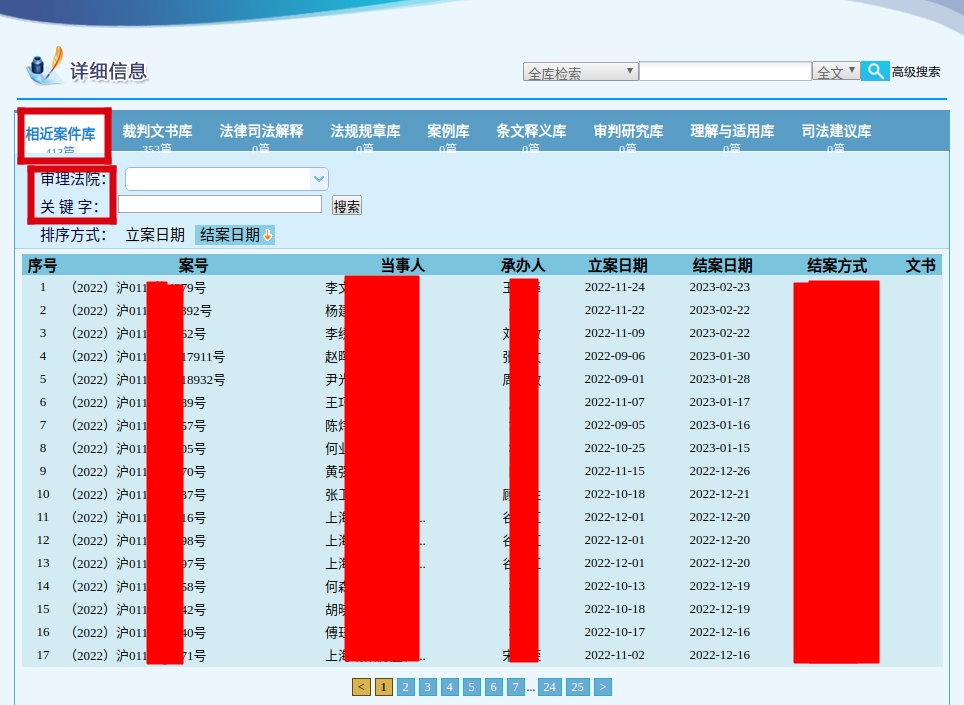Screen dimensions: 964x705
Task: Jump to page 25 of results
Action: click(577, 687)
